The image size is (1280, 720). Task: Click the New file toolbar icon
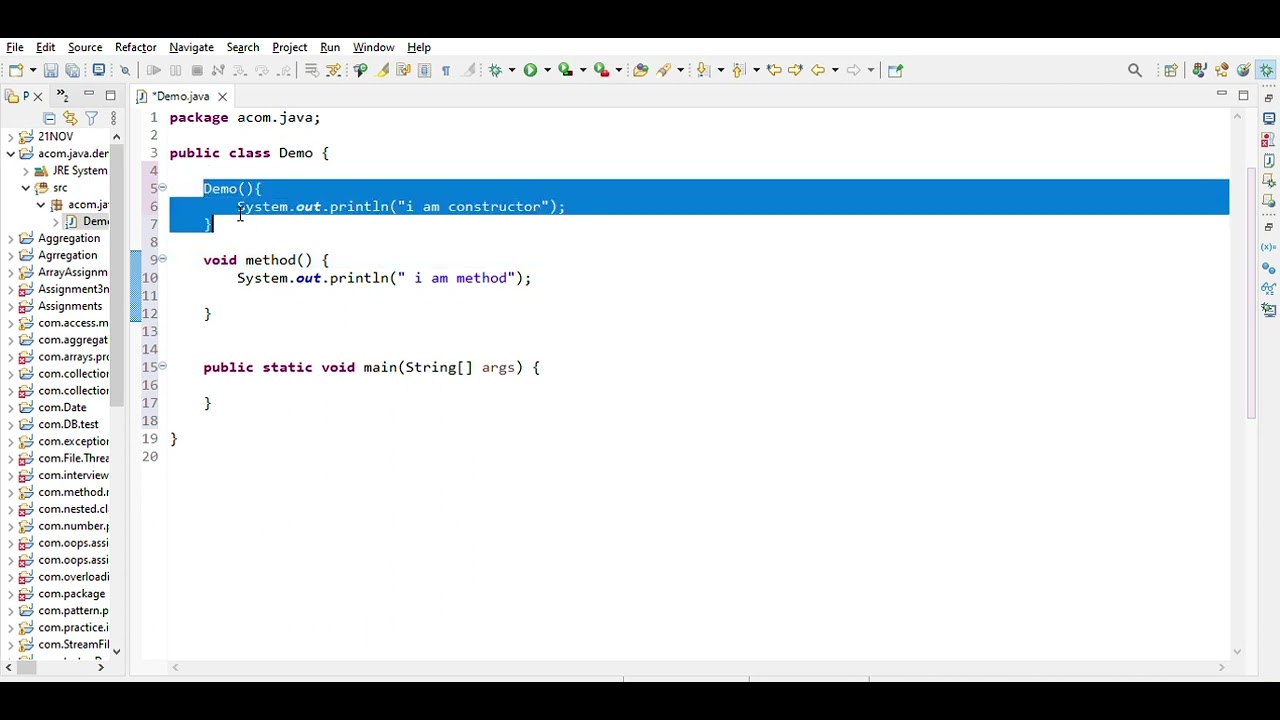(x=16, y=70)
